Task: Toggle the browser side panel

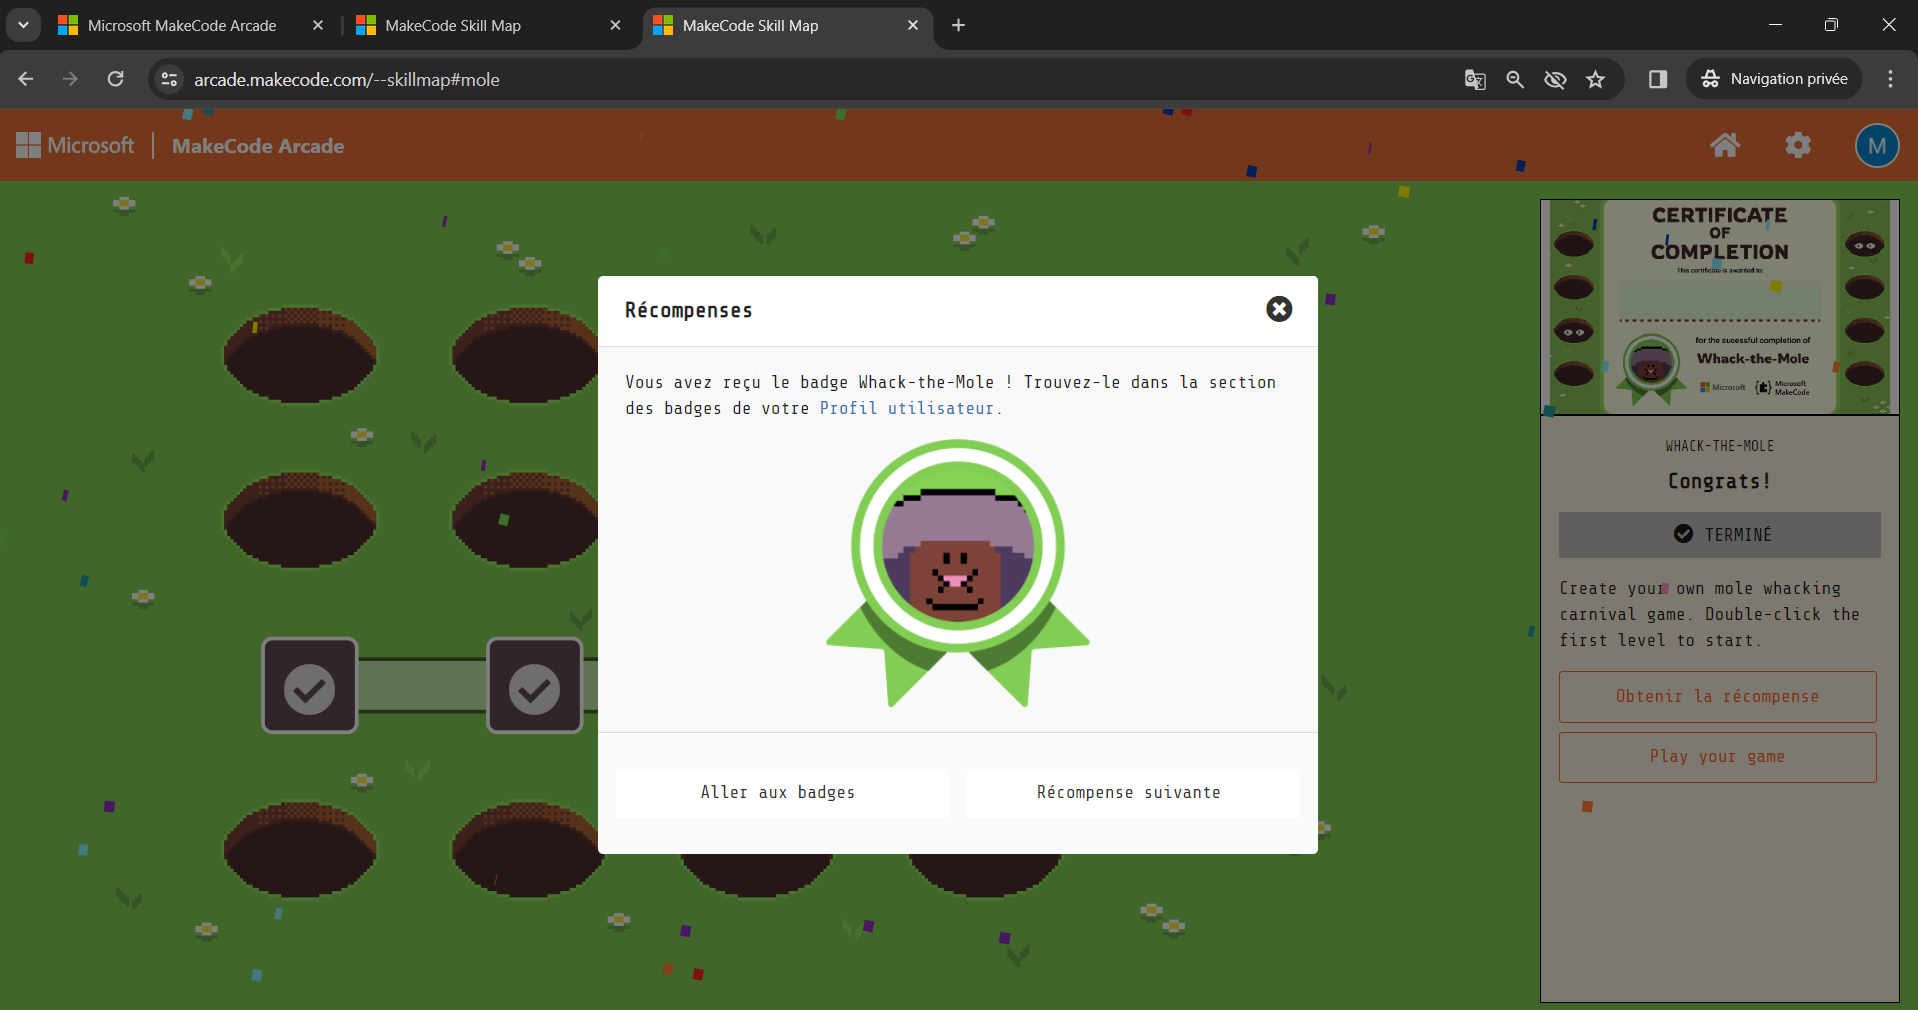Action: point(1657,80)
